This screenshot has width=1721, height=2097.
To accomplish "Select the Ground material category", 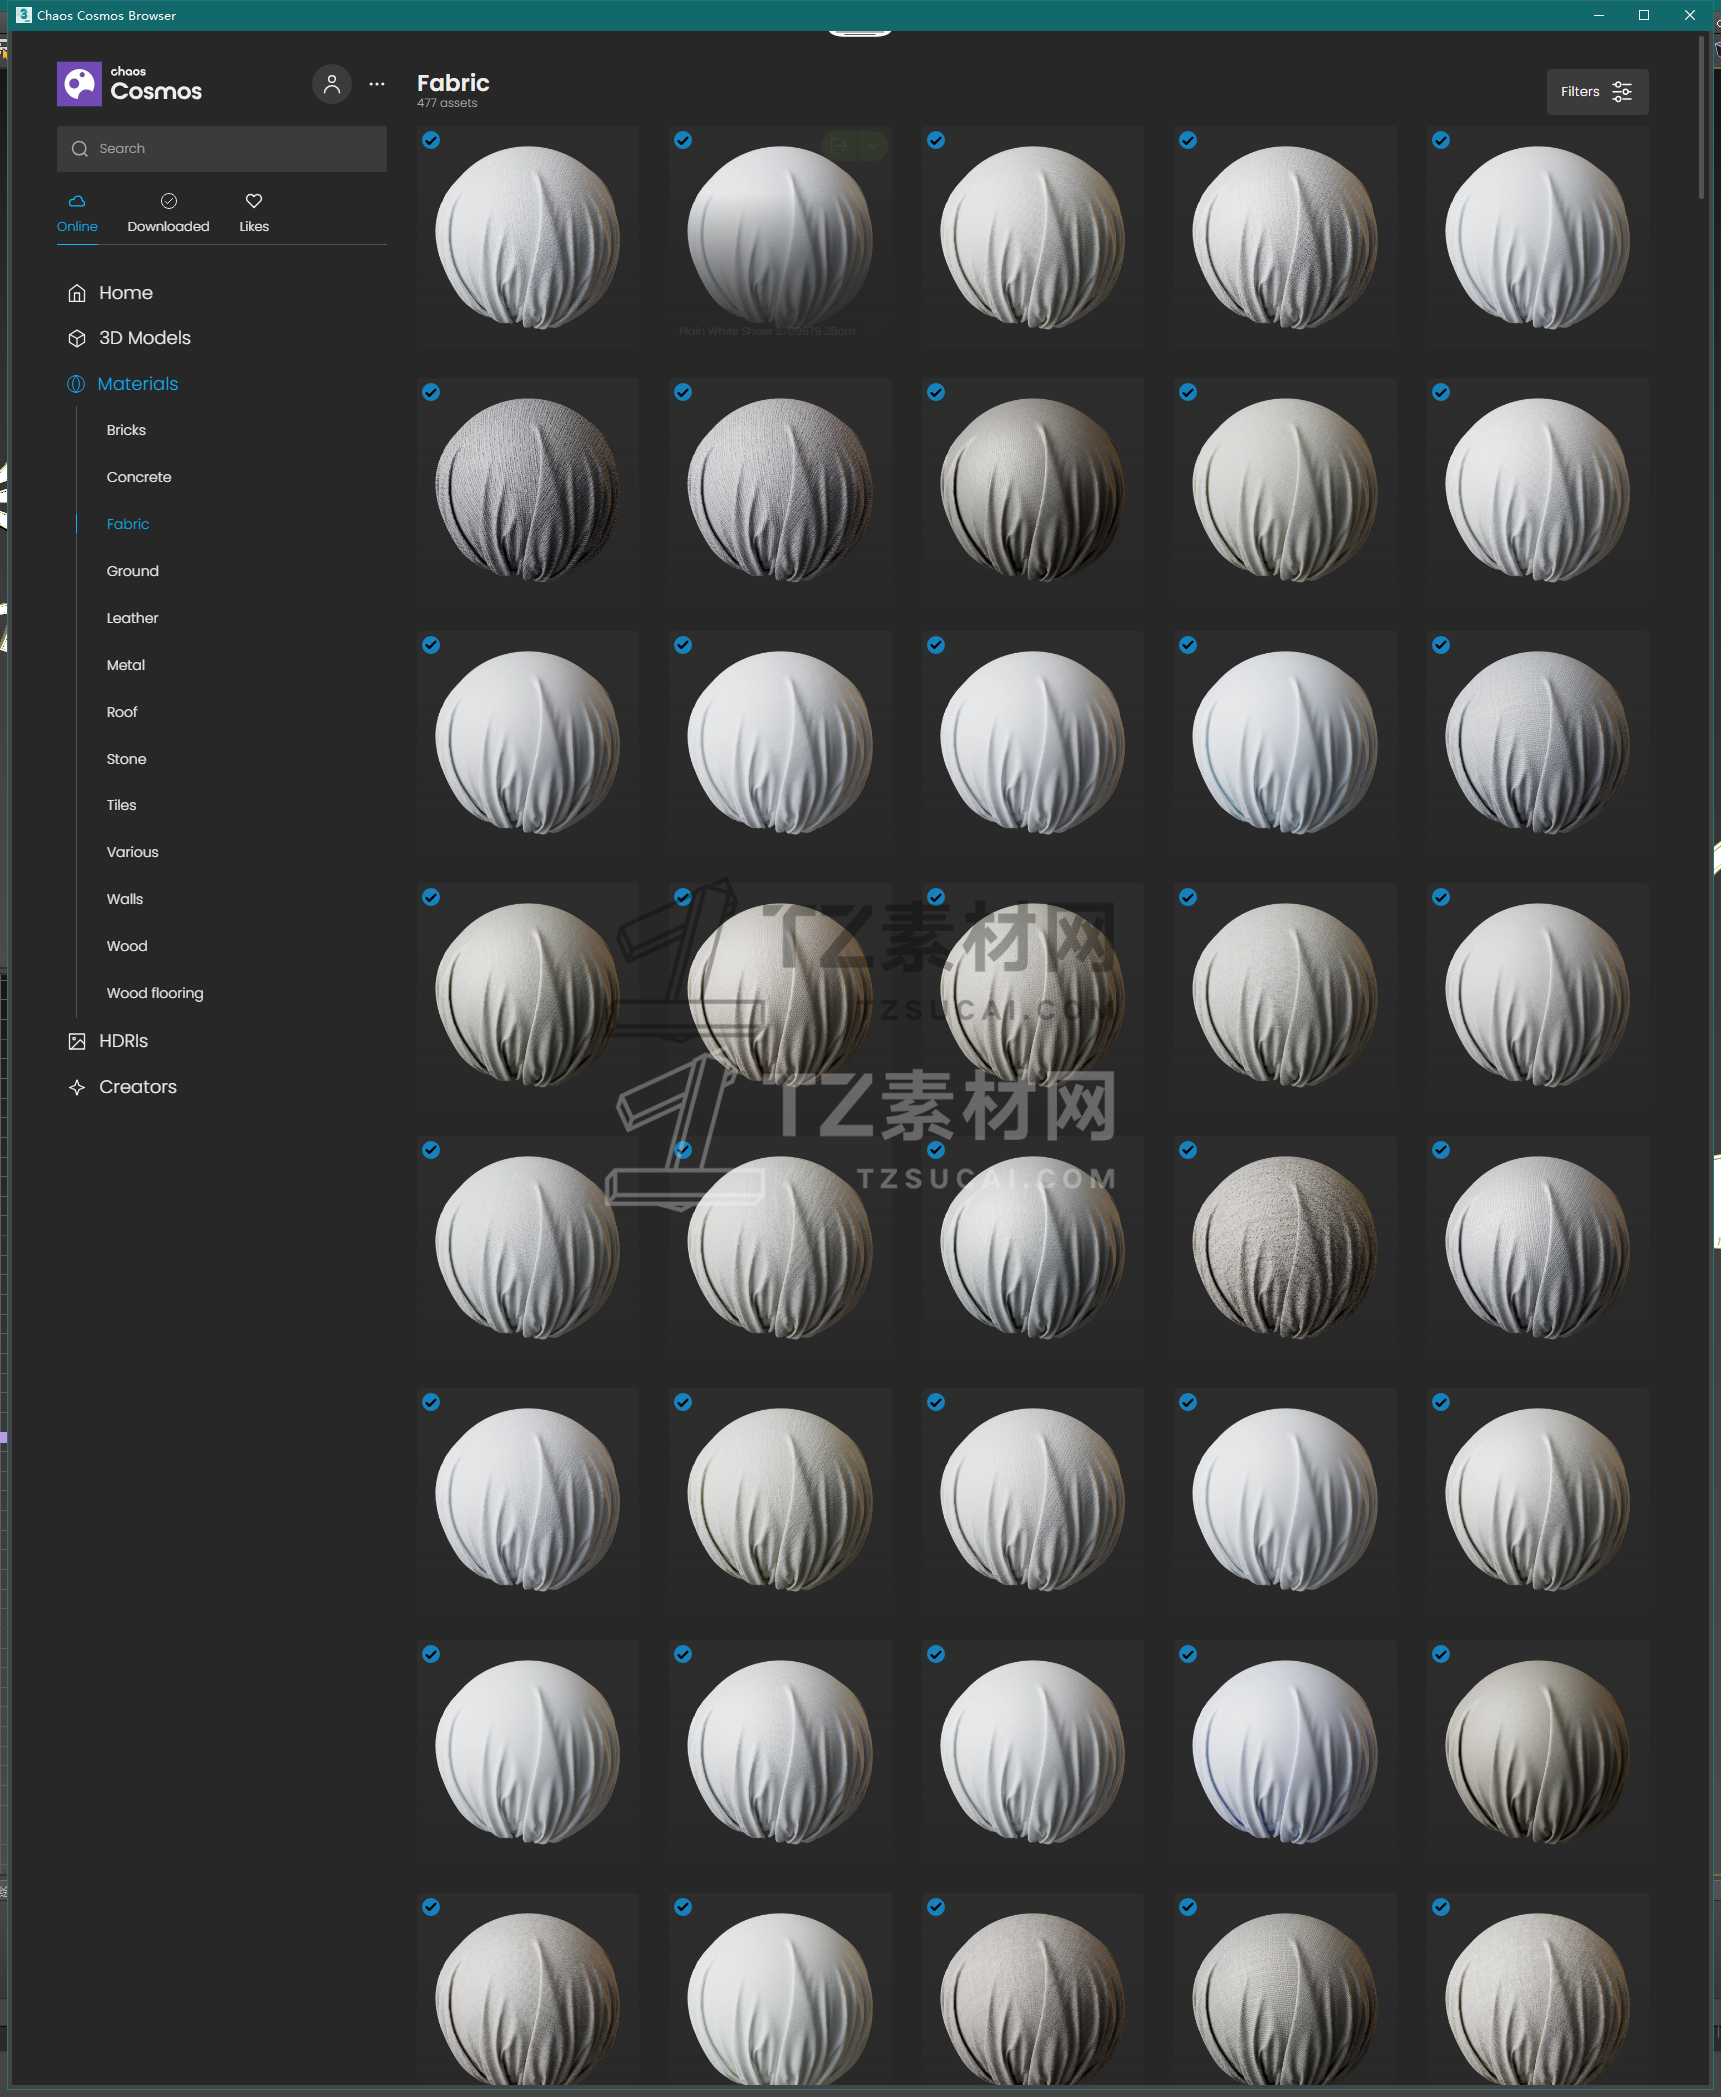I will (x=133, y=571).
